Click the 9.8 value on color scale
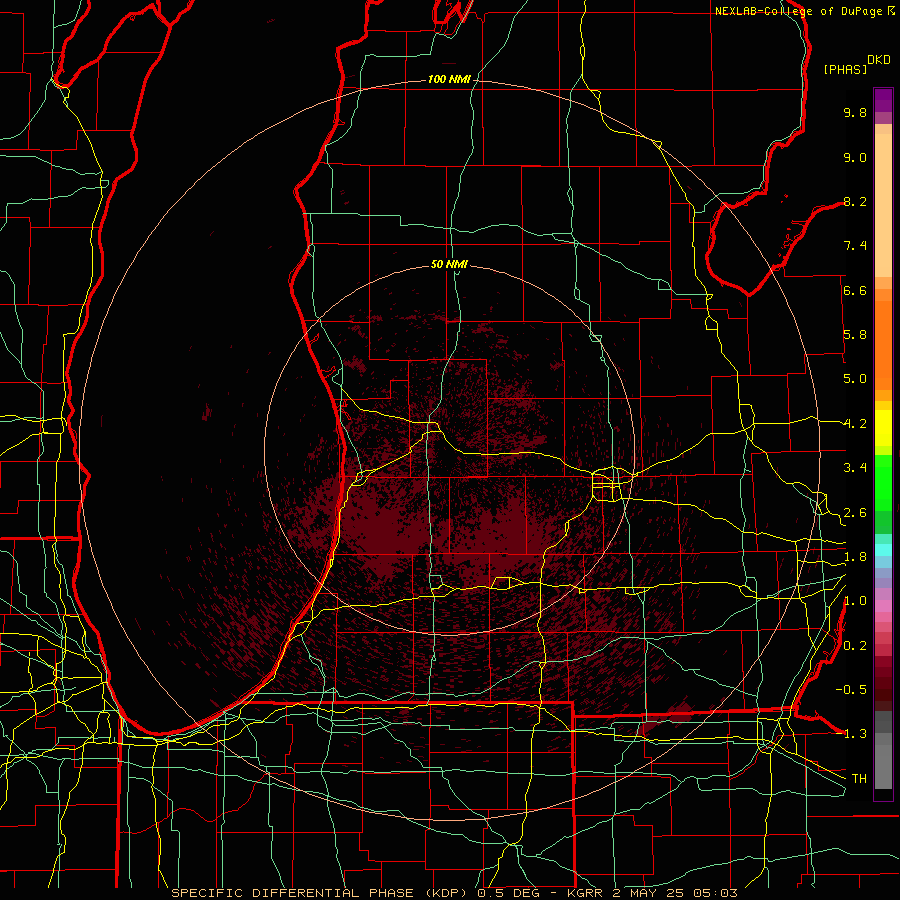 (855, 112)
